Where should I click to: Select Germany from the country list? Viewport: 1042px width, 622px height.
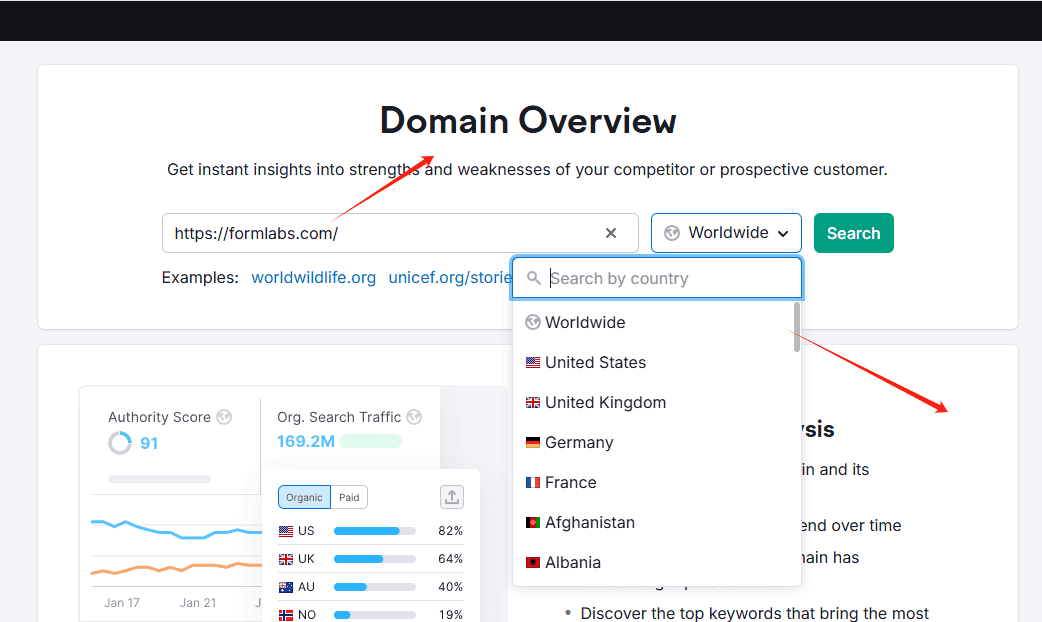click(x=657, y=442)
